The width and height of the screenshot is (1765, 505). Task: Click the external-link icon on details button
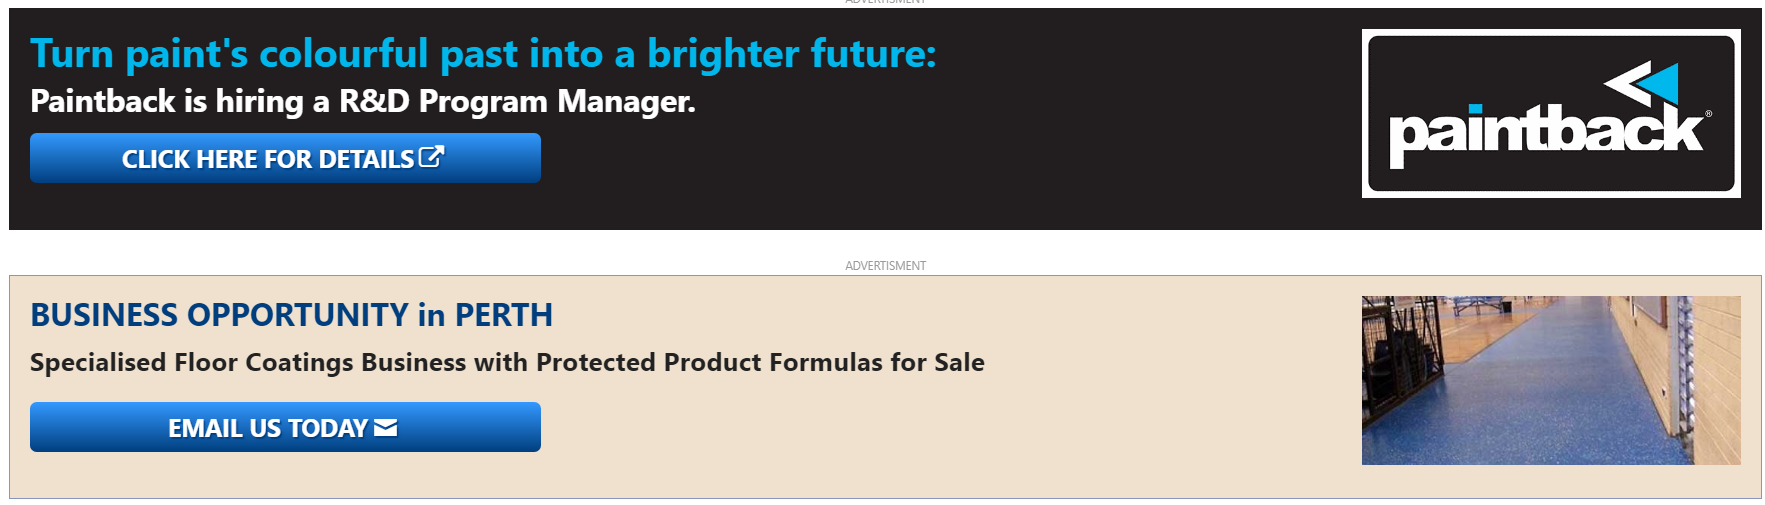[x=431, y=157]
